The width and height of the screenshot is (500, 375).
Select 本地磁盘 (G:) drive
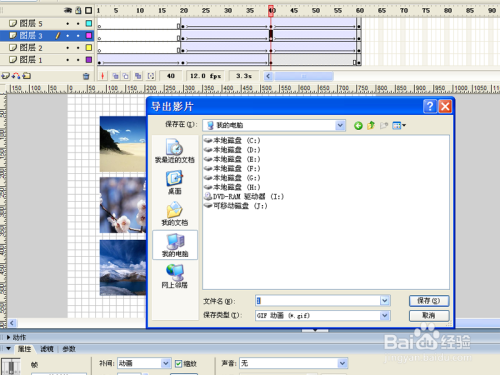(233, 178)
